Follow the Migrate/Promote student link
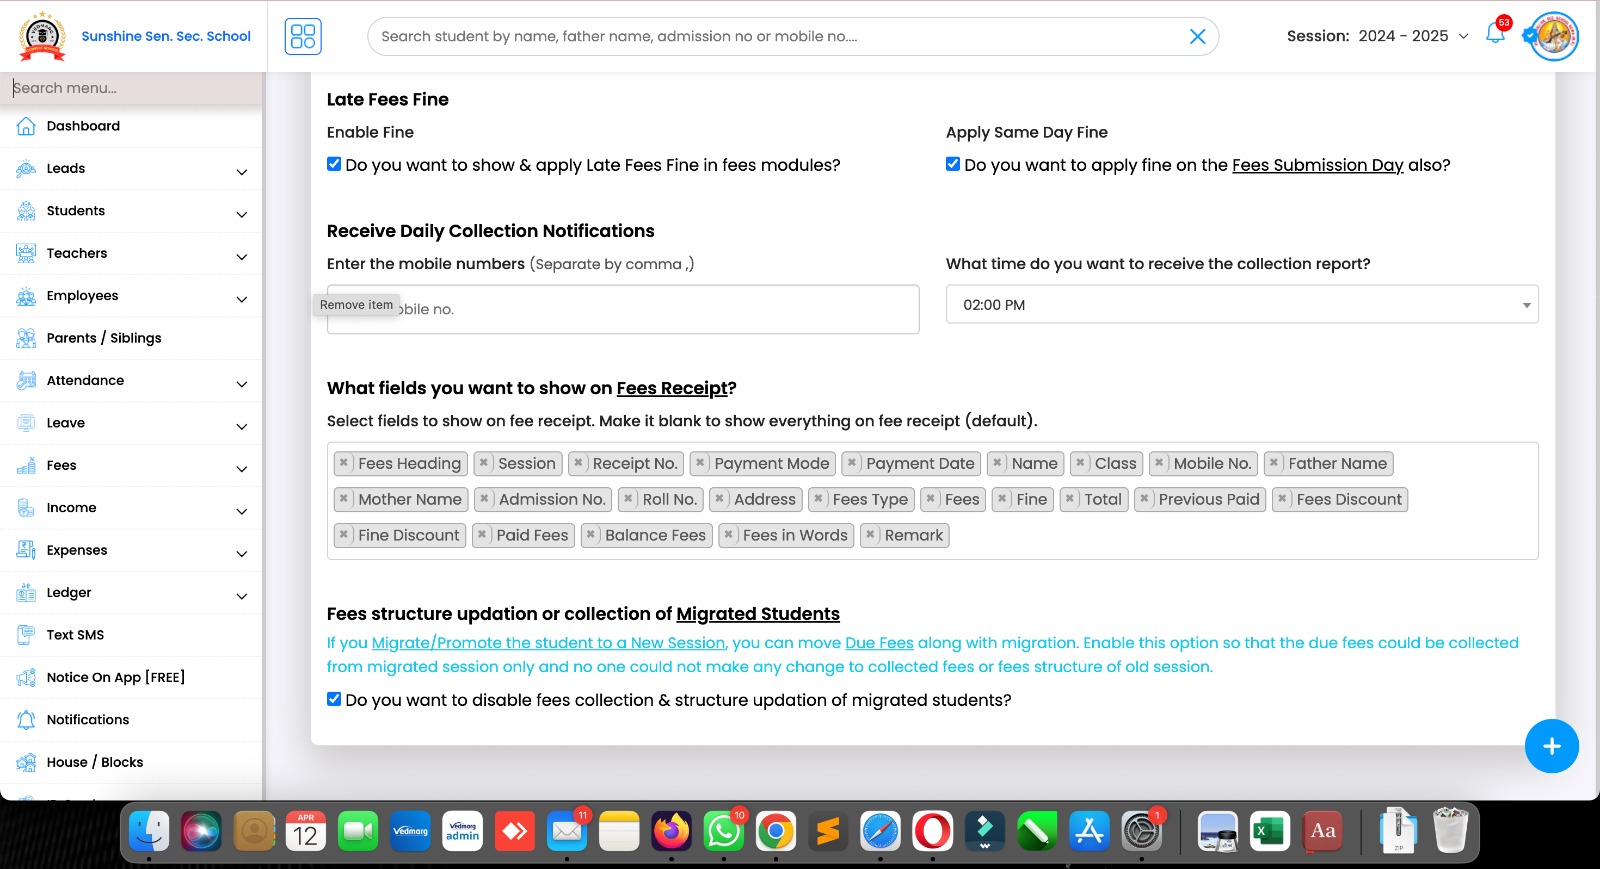 (x=548, y=643)
